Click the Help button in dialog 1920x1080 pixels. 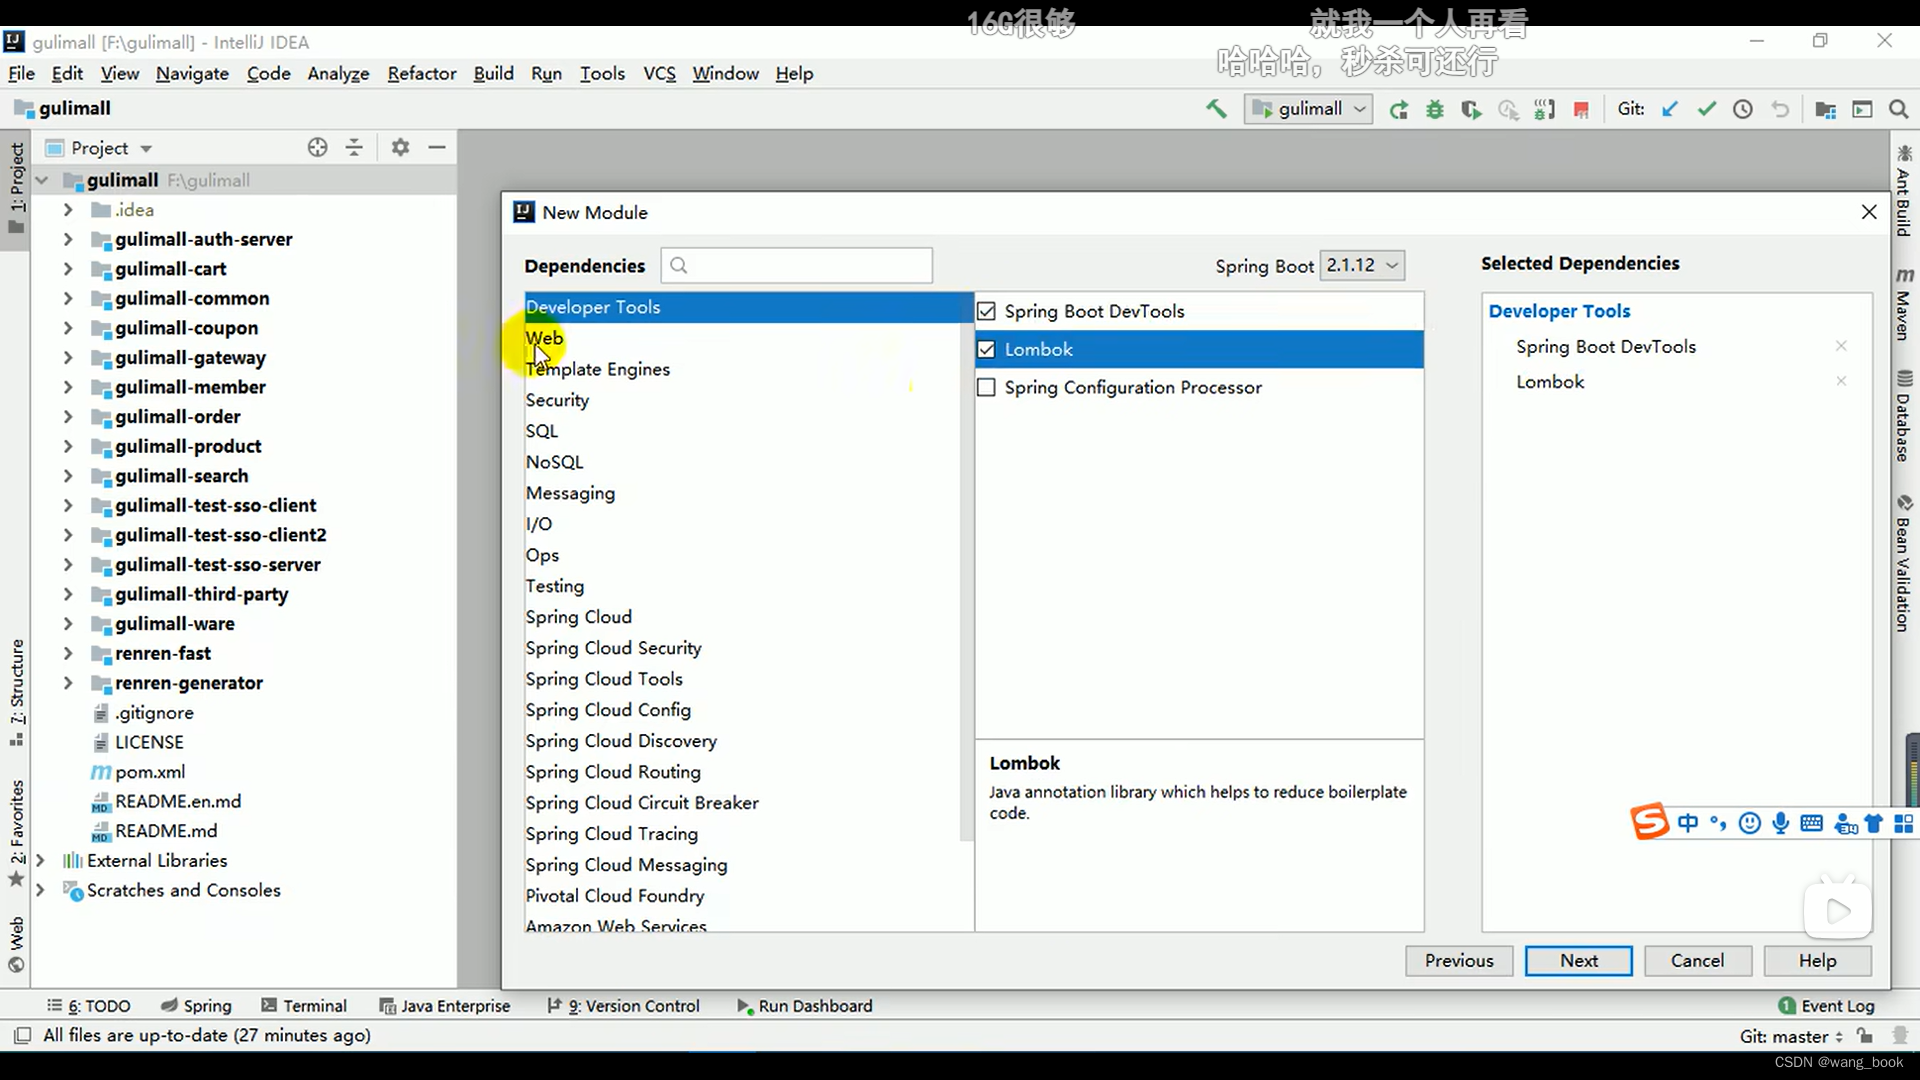[1817, 960]
